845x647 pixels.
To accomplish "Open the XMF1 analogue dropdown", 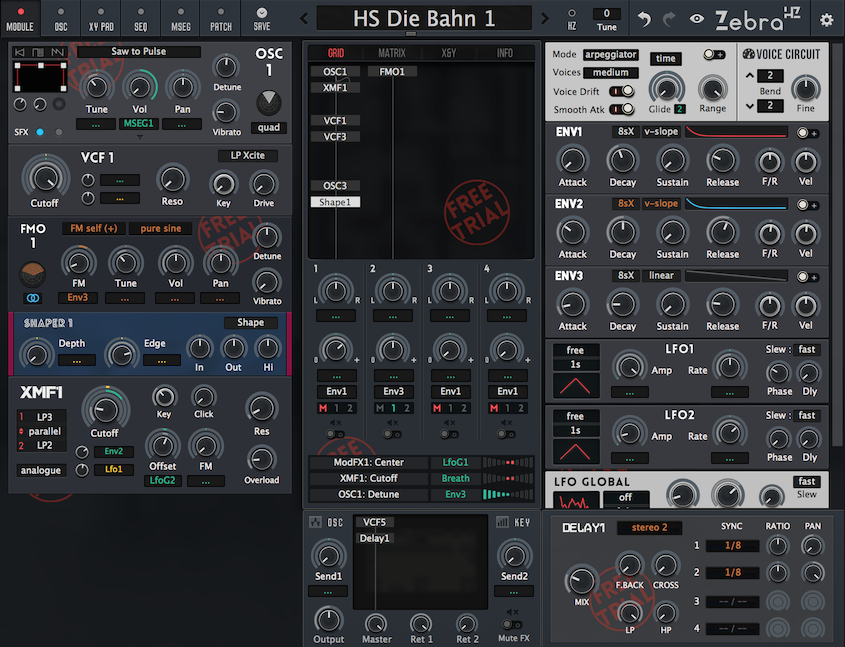I will coord(41,470).
